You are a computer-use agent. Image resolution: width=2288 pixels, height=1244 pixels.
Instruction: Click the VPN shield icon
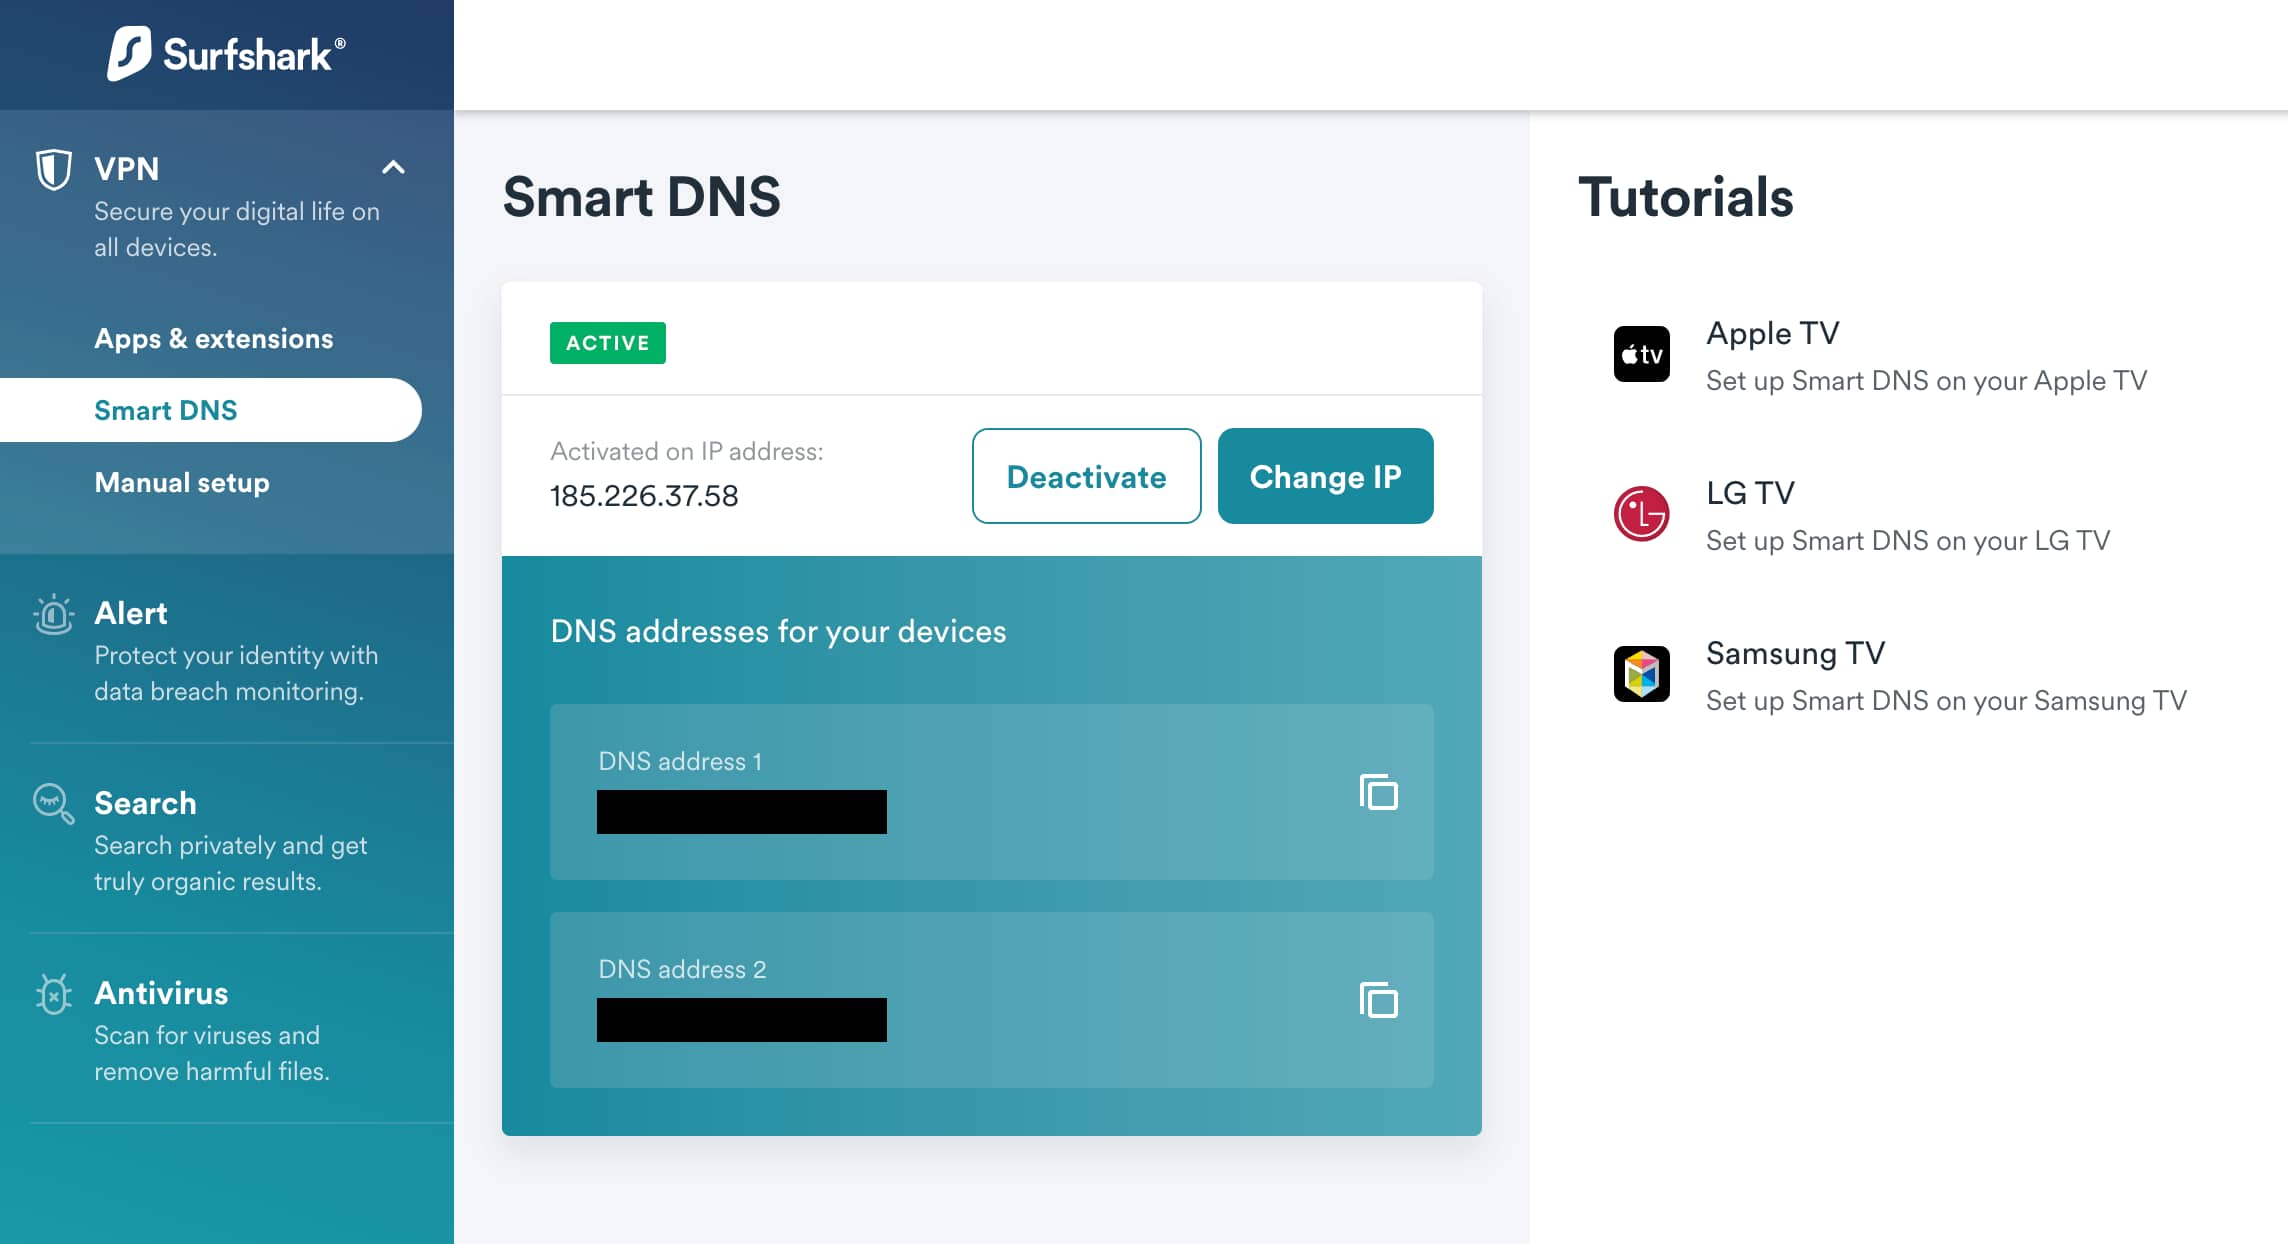(x=54, y=169)
